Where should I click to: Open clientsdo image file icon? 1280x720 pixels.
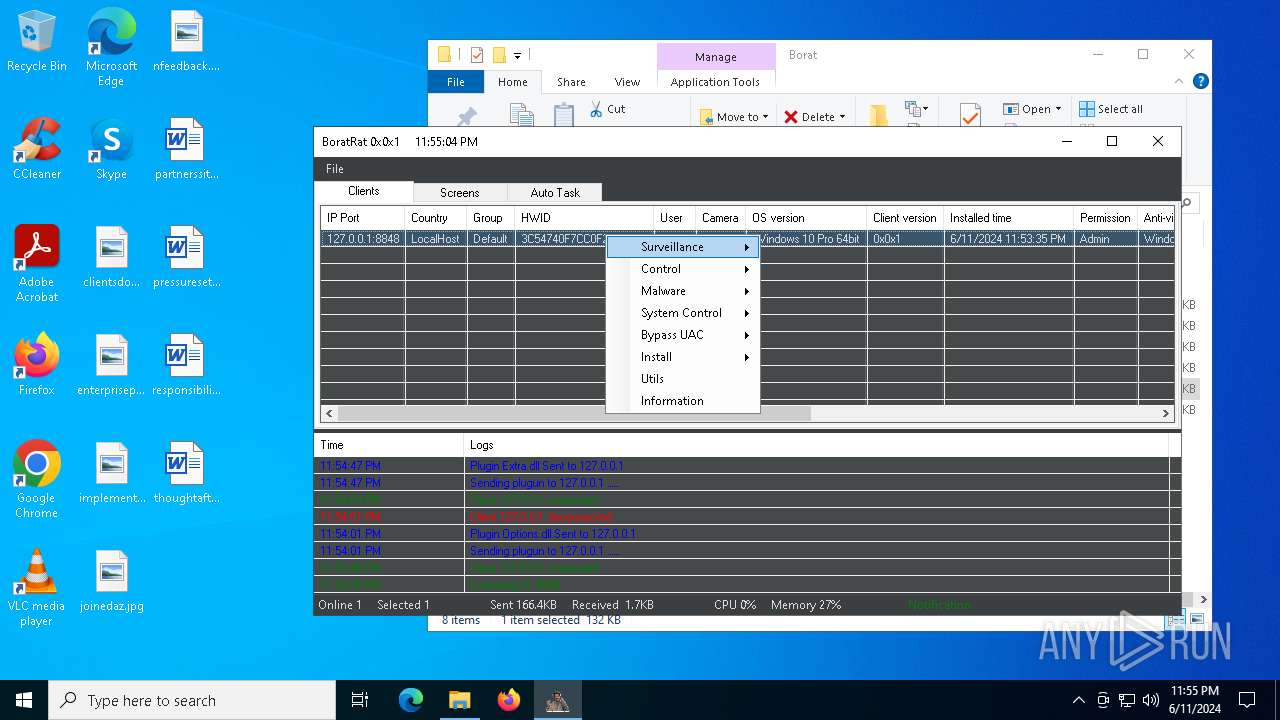point(111,257)
